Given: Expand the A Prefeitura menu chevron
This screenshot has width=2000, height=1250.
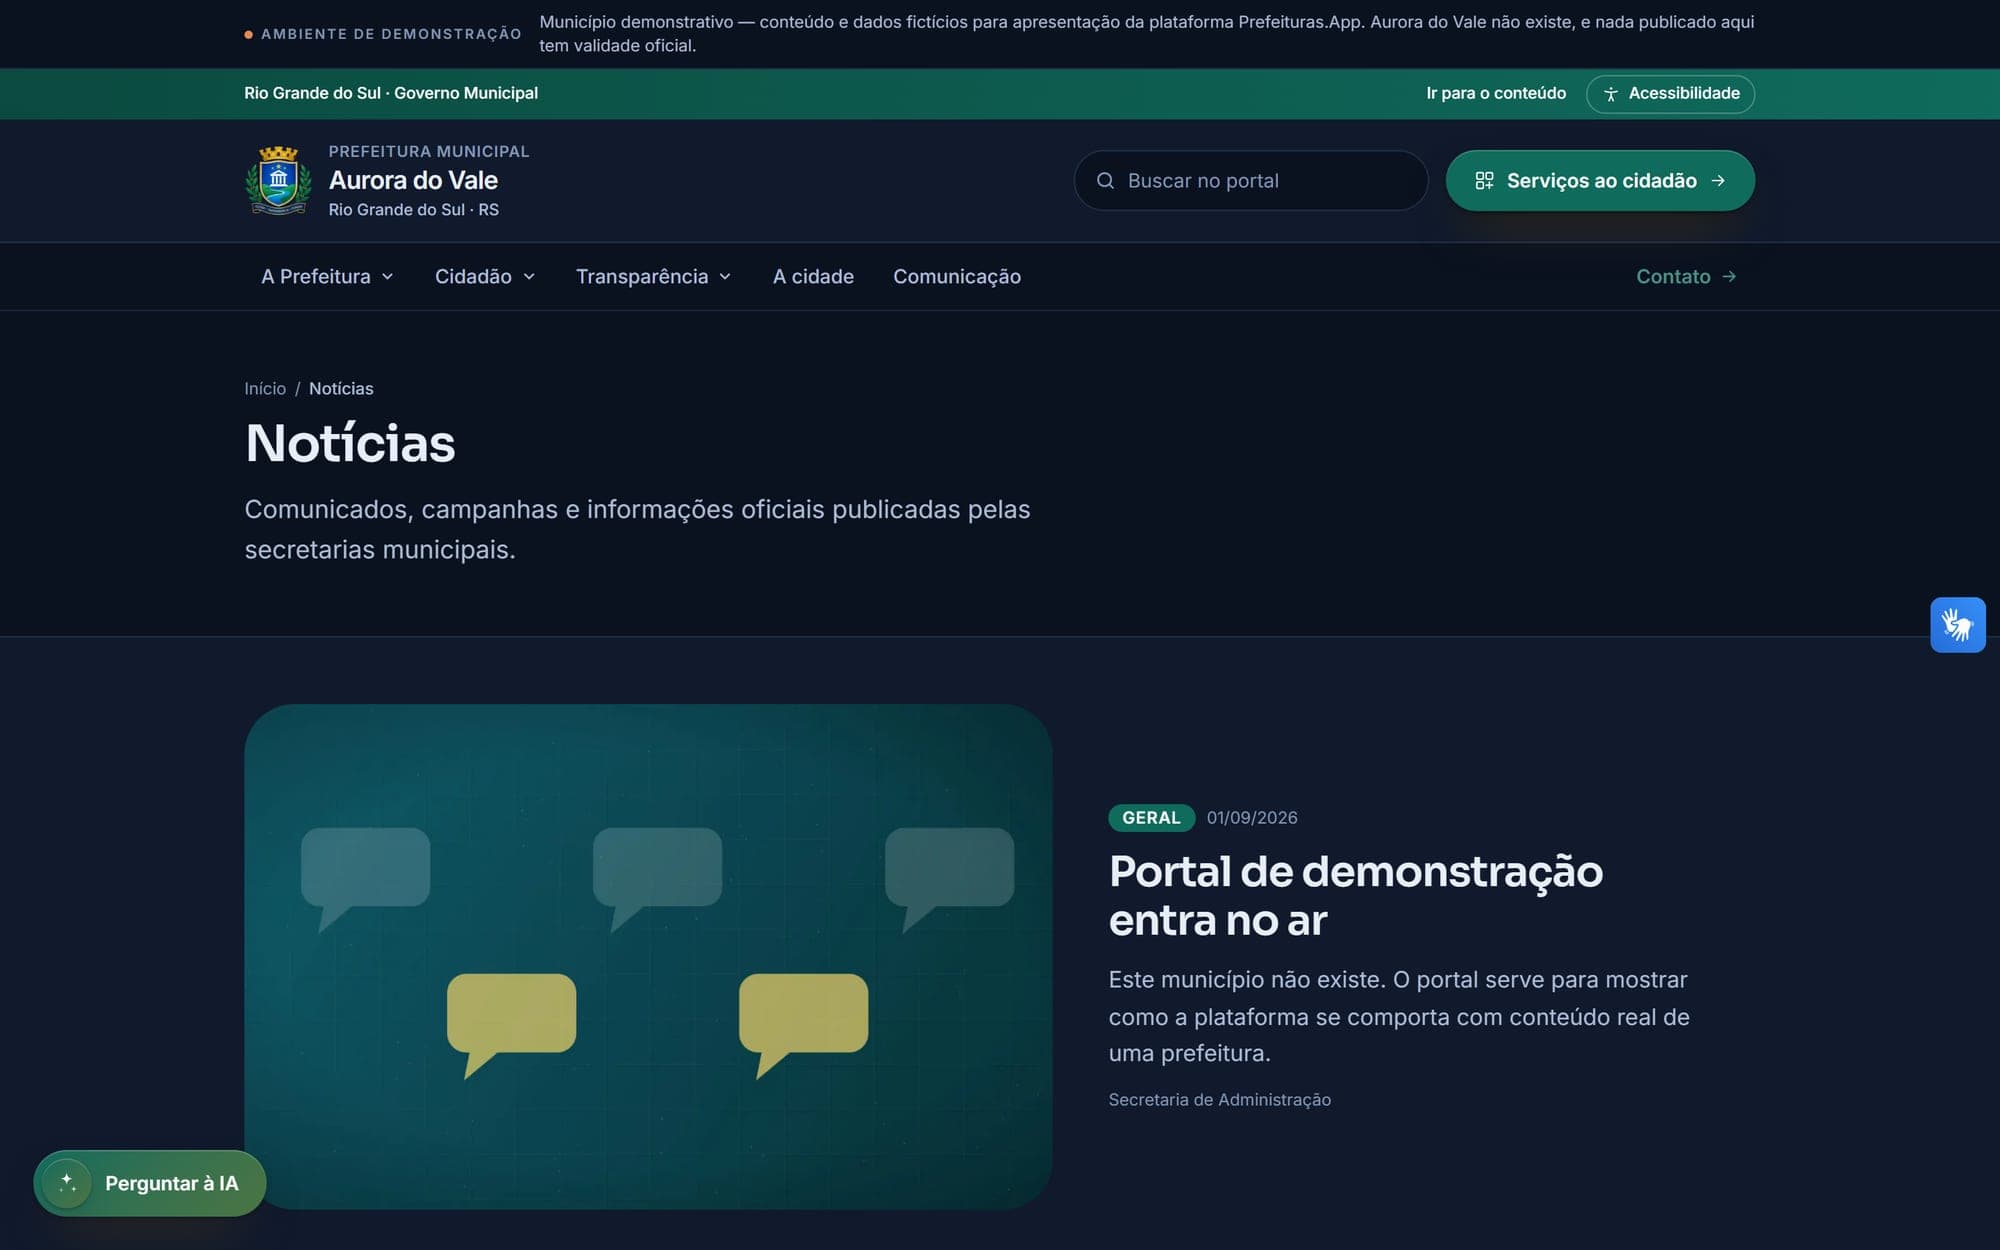Looking at the screenshot, I should coord(387,277).
